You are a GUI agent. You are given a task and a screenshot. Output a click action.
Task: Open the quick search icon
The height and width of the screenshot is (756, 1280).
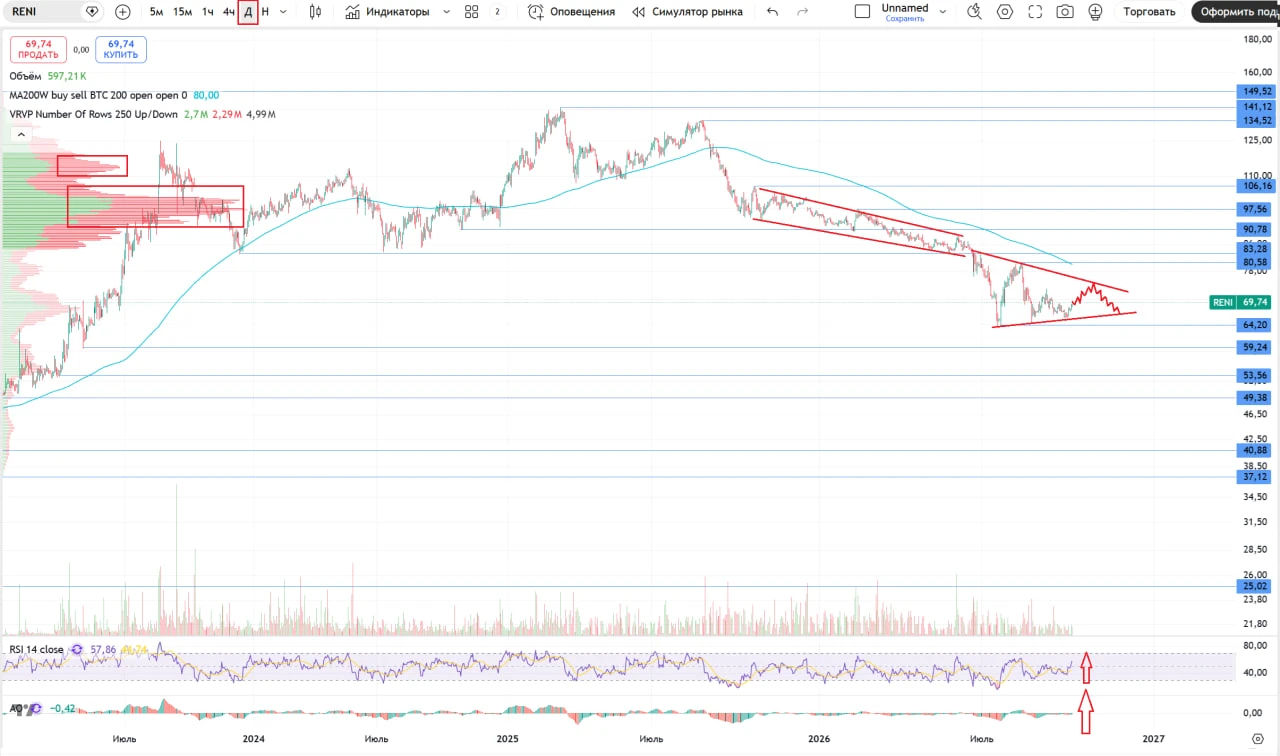coord(975,12)
